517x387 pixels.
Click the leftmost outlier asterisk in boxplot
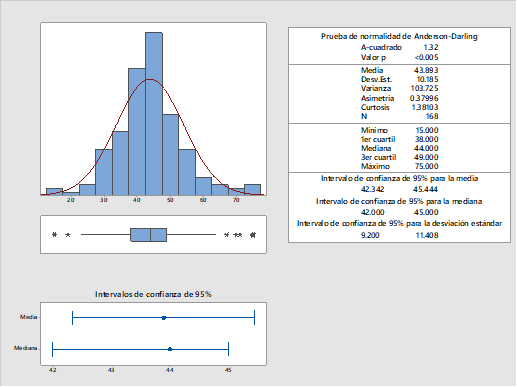pos(55,235)
